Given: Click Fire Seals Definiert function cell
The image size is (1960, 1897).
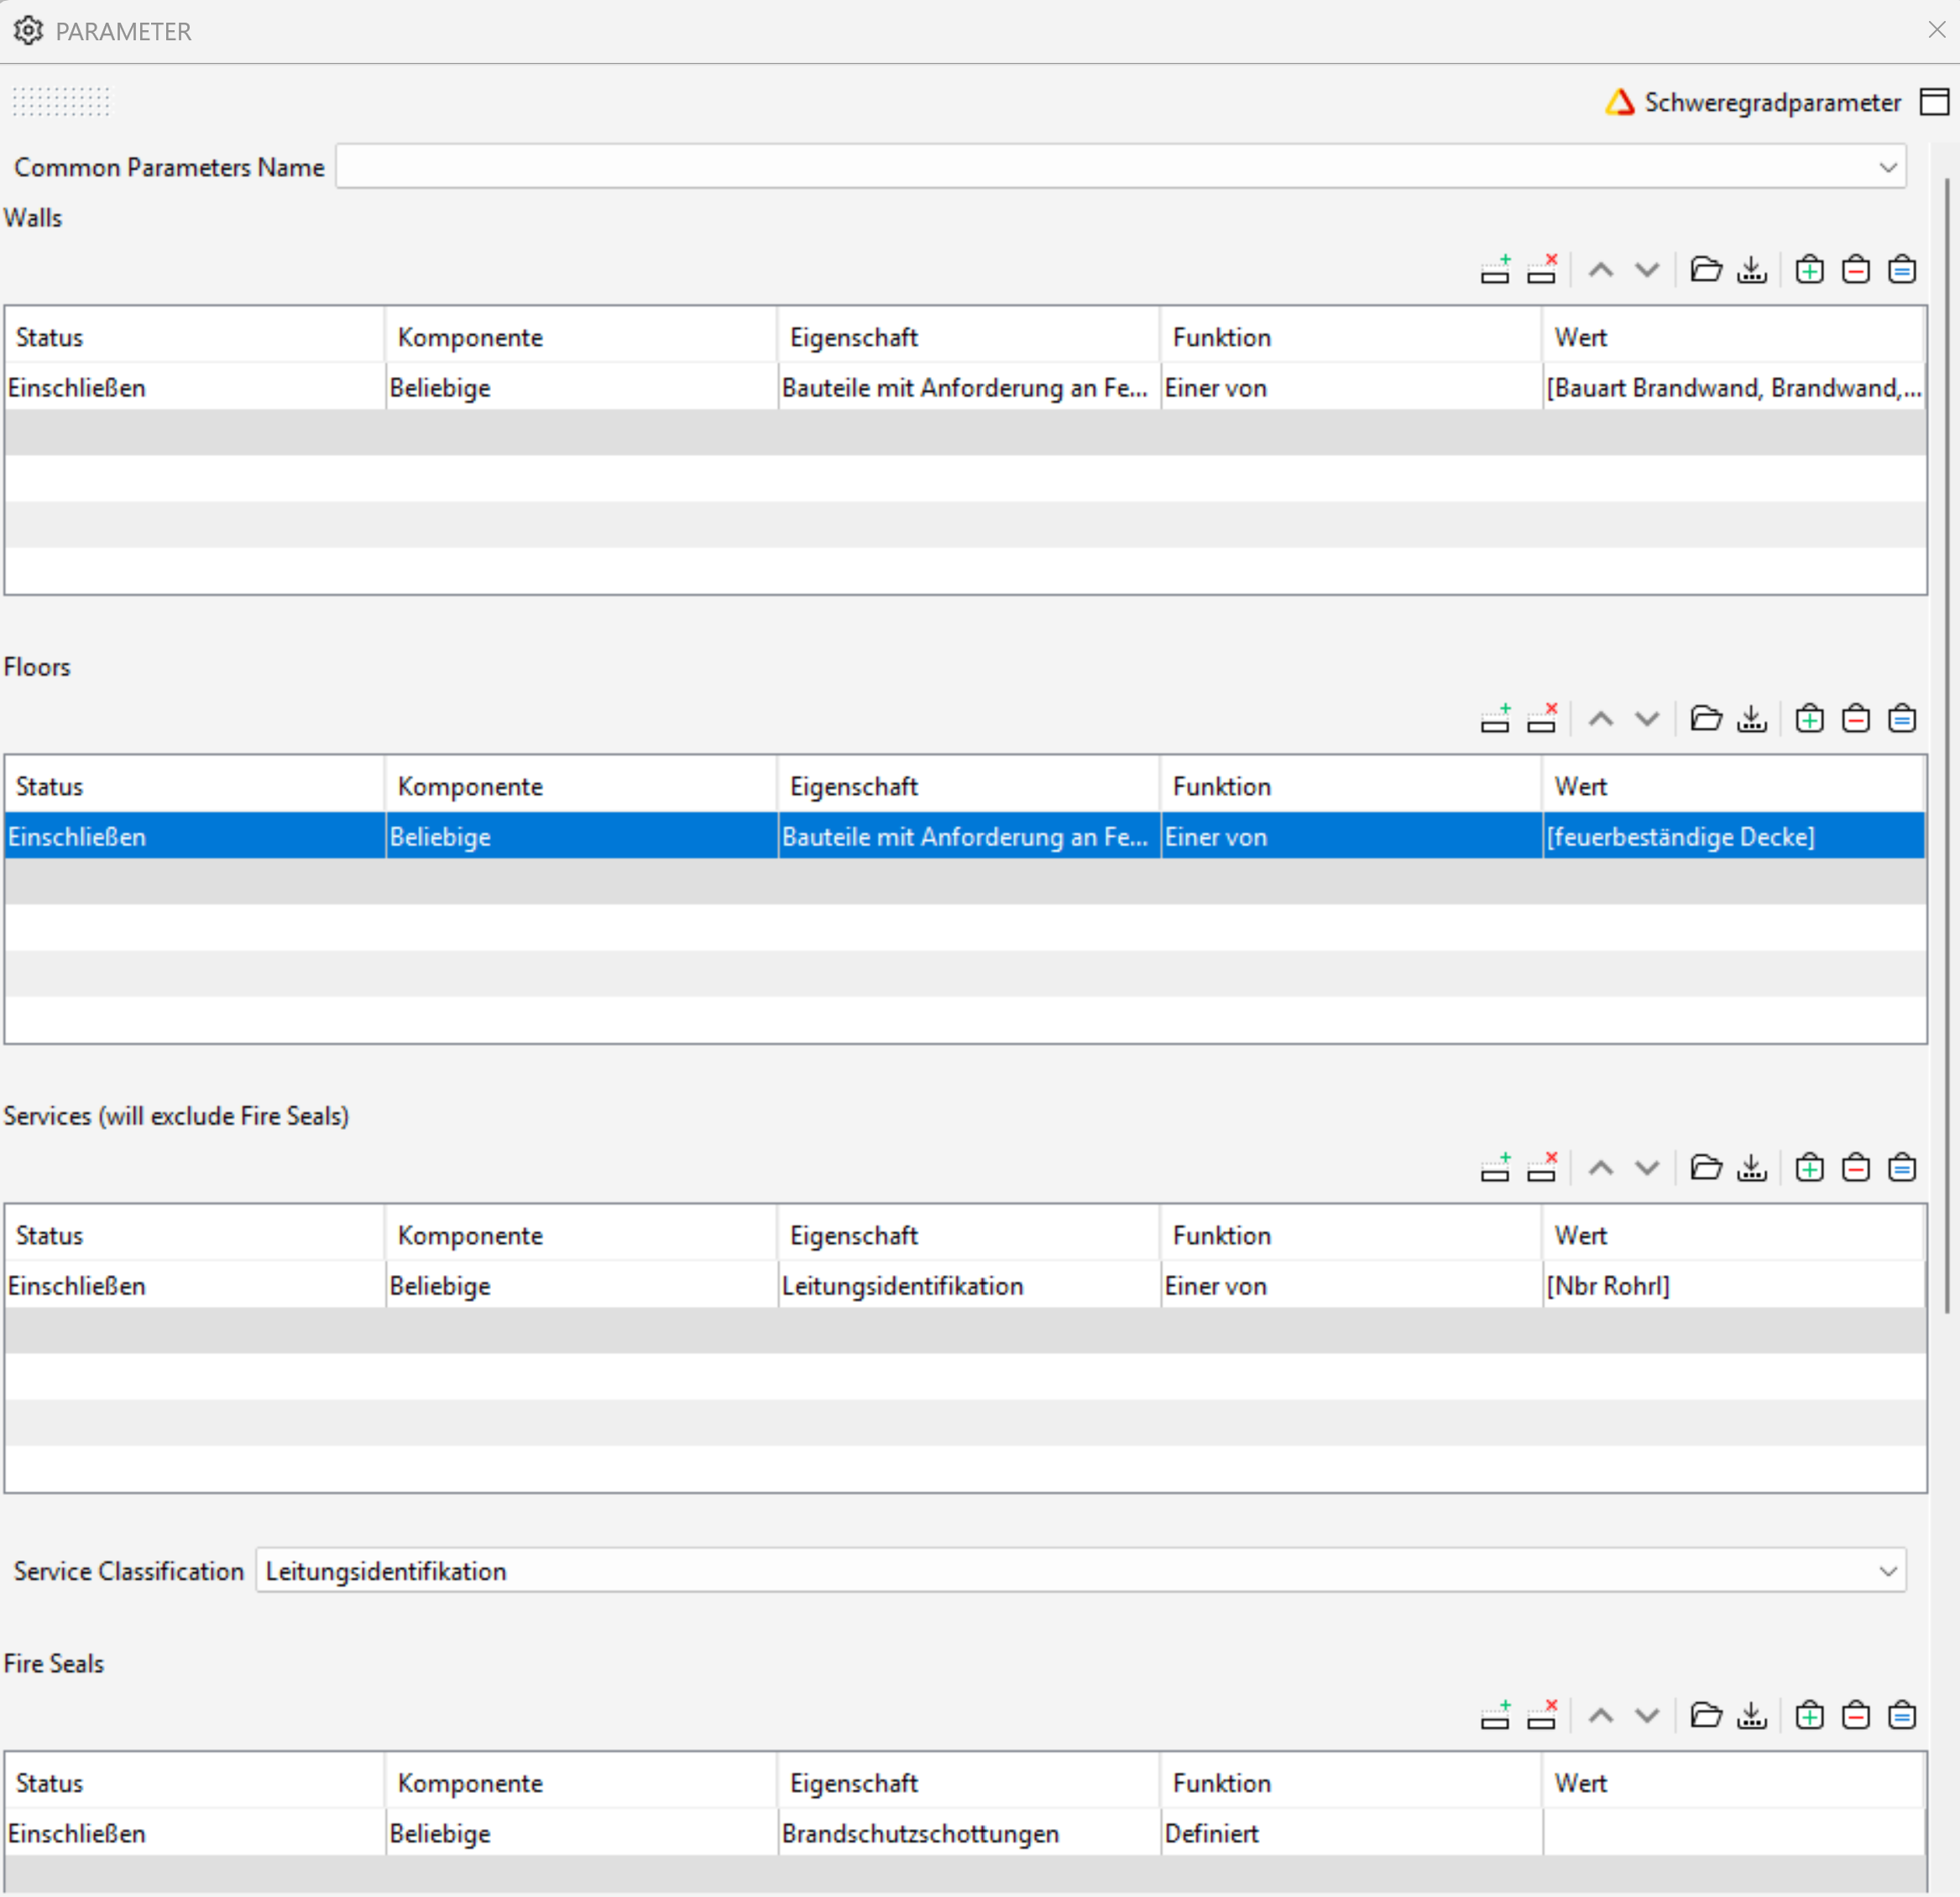Looking at the screenshot, I should click(1351, 1834).
